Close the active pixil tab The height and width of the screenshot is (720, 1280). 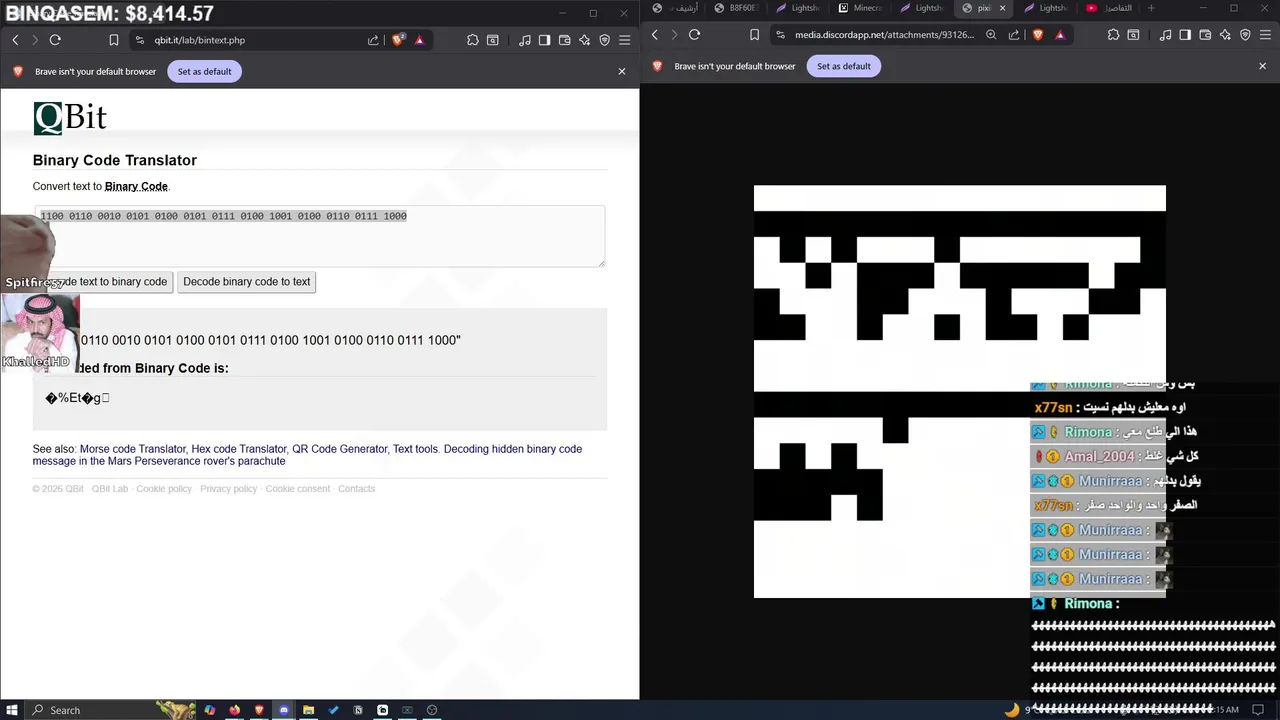pos(1002,8)
